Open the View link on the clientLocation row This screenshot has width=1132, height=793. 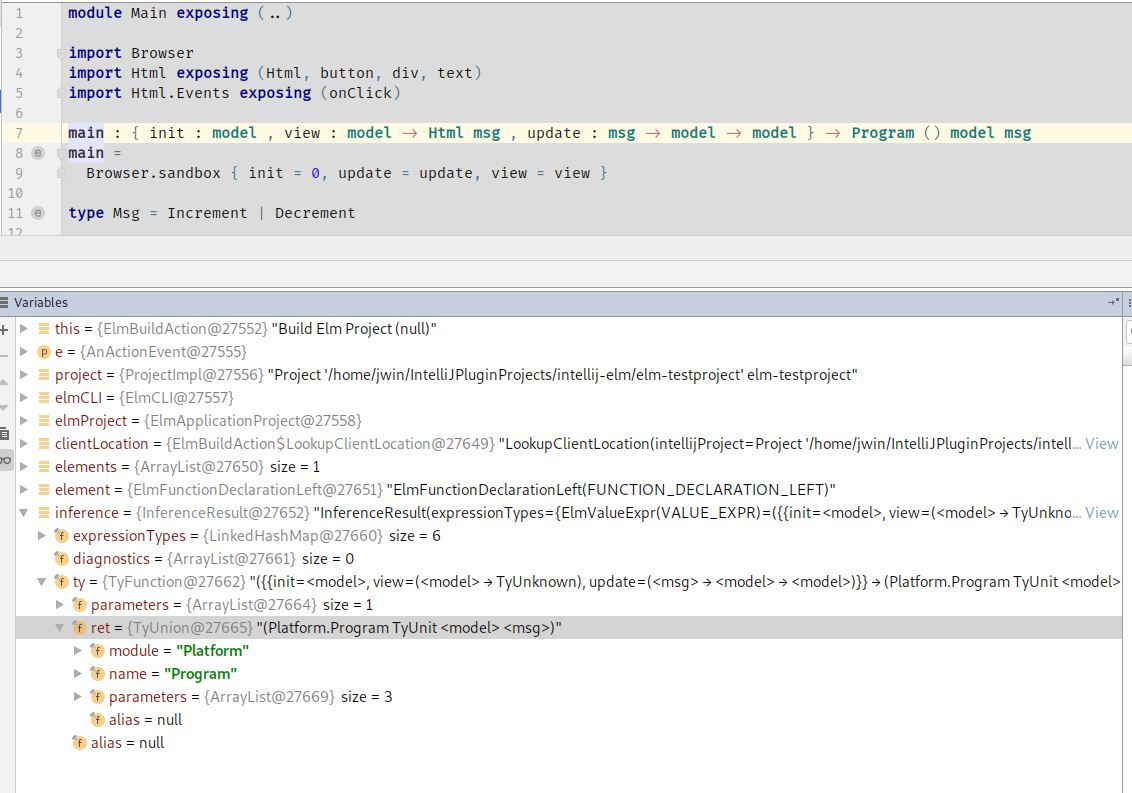1101,443
